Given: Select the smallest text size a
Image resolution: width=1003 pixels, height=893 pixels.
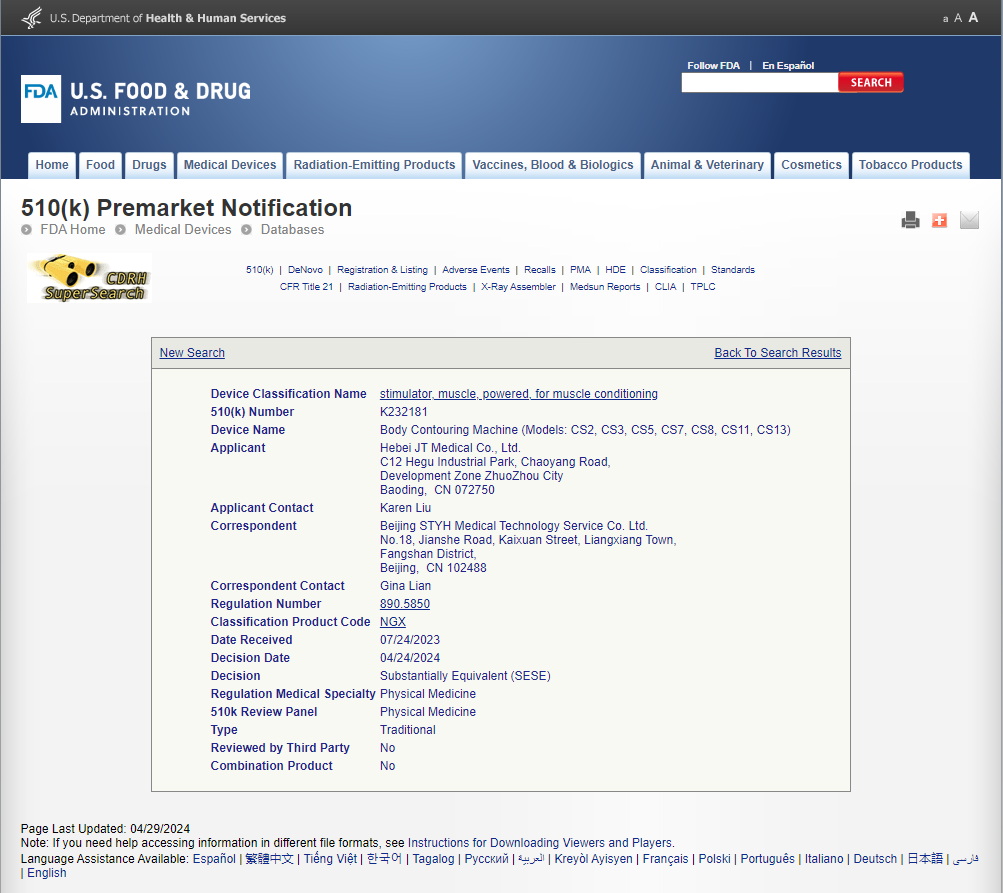Looking at the screenshot, I should pyautogui.click(x=945, y=19).
